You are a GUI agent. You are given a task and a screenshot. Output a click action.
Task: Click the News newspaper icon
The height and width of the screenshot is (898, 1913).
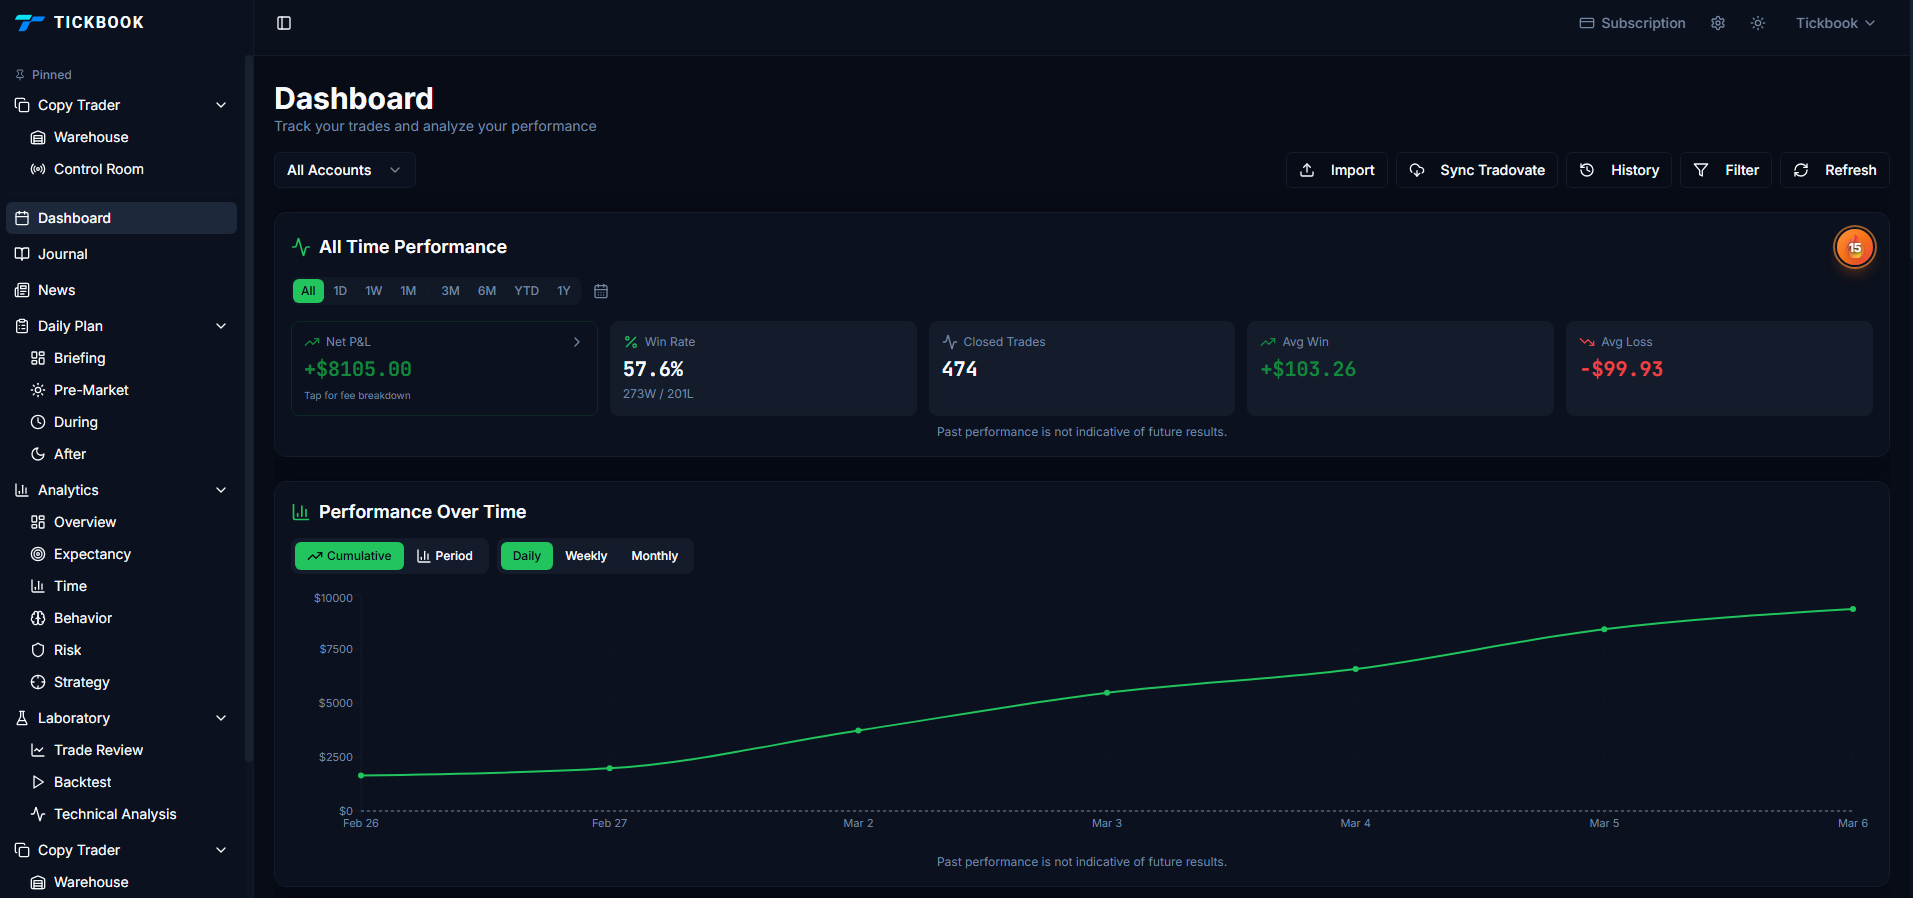coord(22,290)
